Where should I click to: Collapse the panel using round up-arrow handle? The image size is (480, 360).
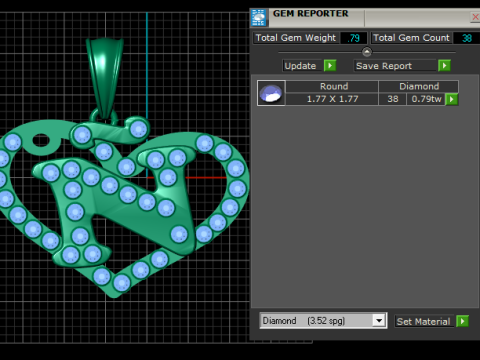[367, 52]
